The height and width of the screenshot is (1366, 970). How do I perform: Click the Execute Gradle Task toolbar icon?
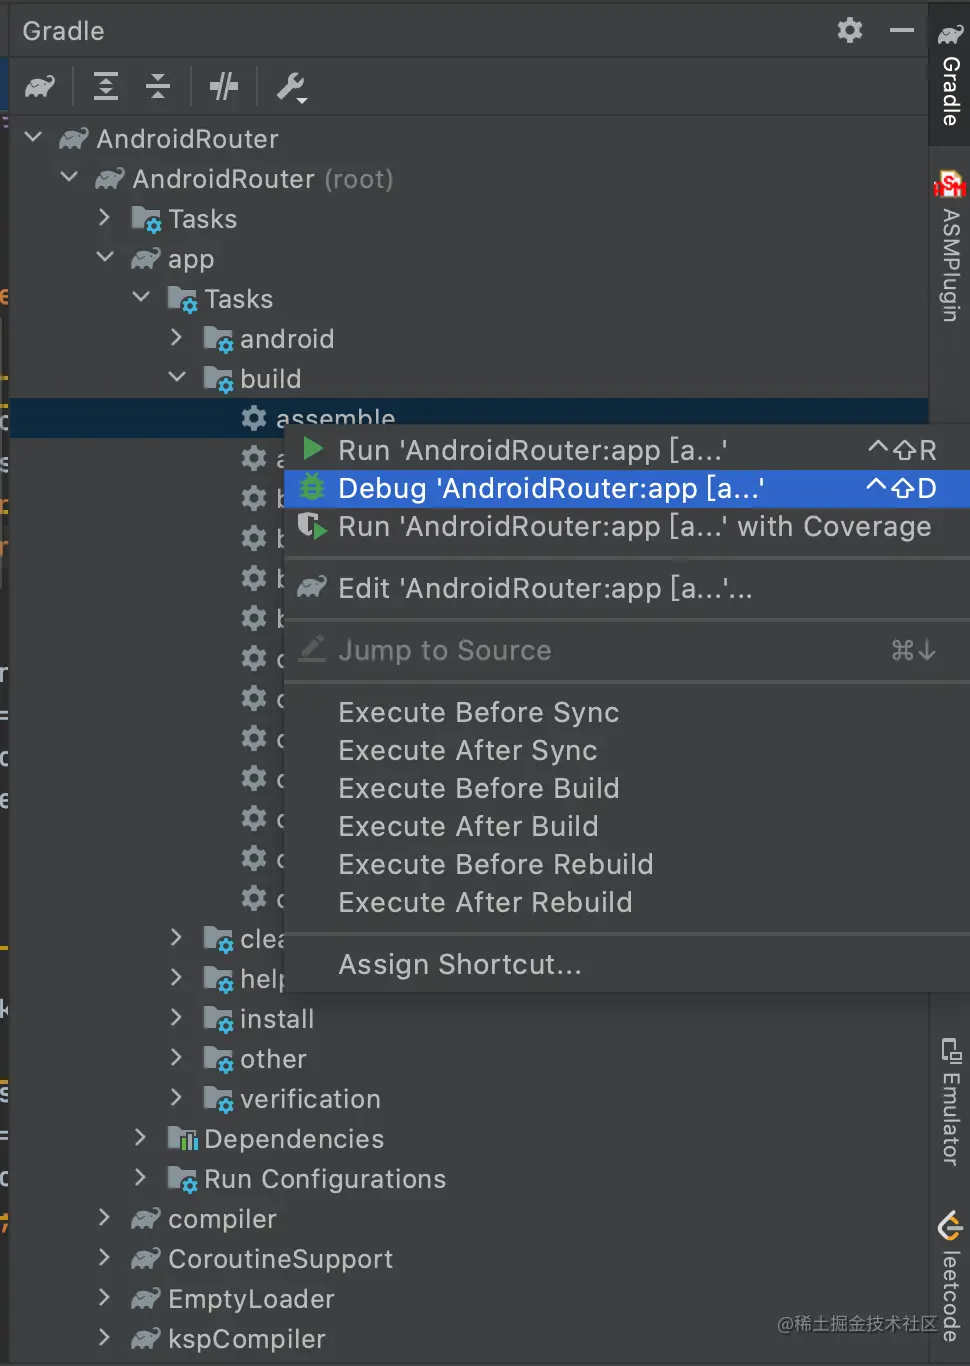(223, 87)
